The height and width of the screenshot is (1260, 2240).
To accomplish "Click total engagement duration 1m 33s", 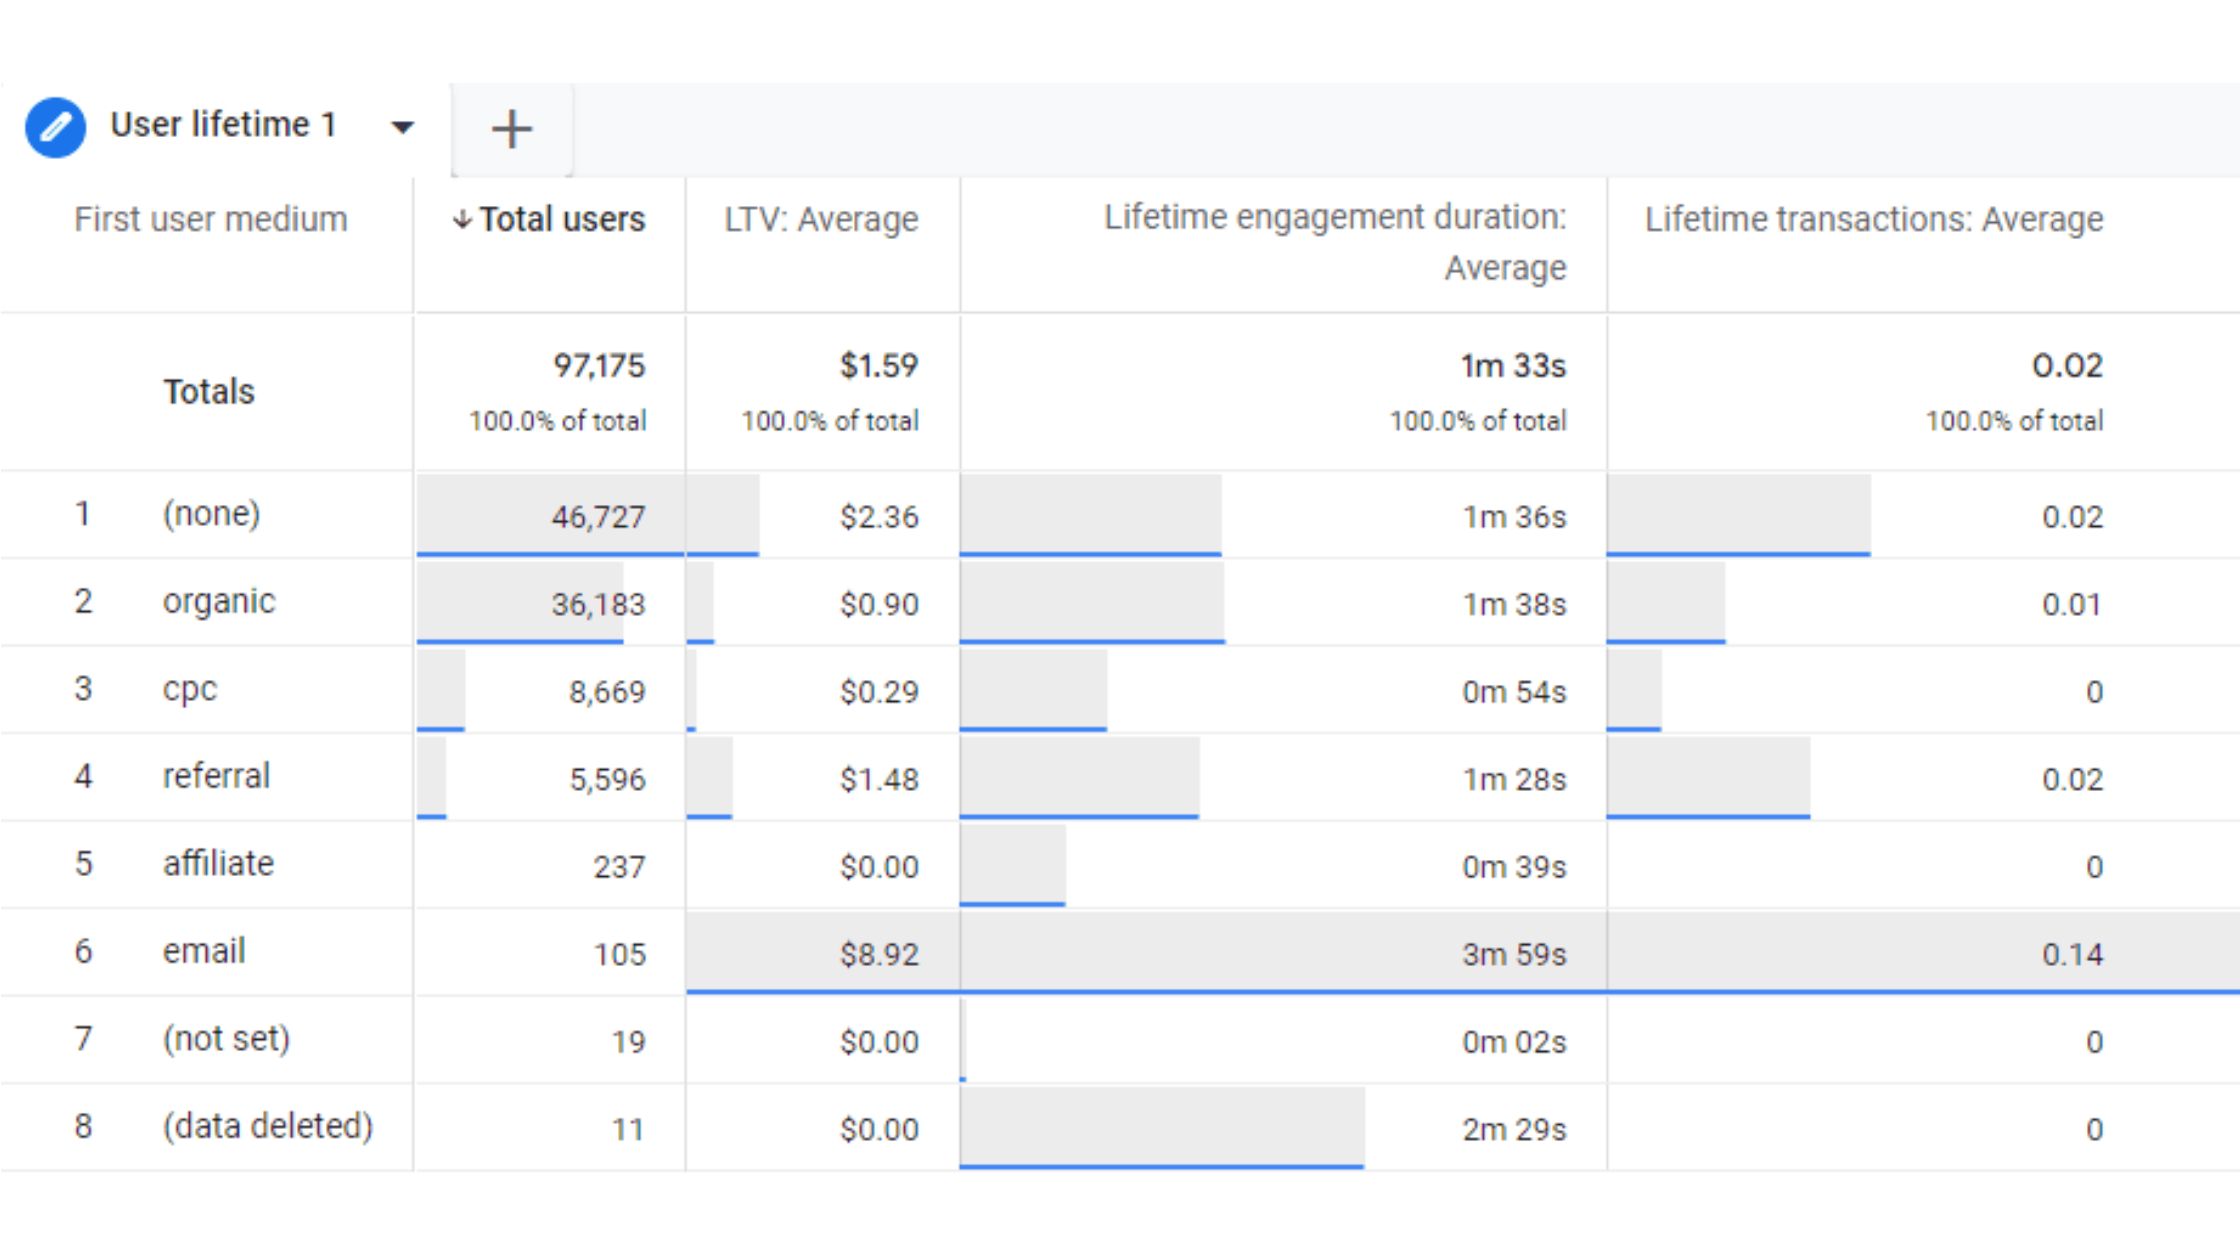I will pyautogui.click(x=1513, y=366).
